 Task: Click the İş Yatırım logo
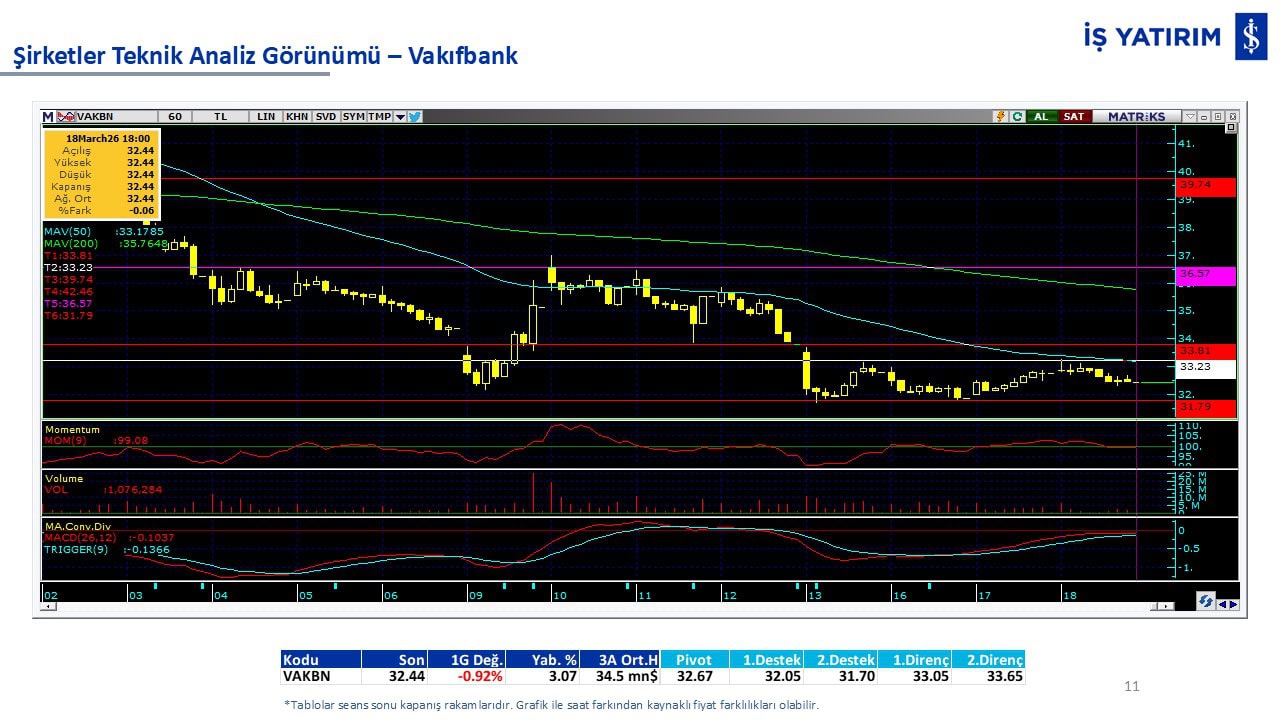click(x=1250, y=37)
